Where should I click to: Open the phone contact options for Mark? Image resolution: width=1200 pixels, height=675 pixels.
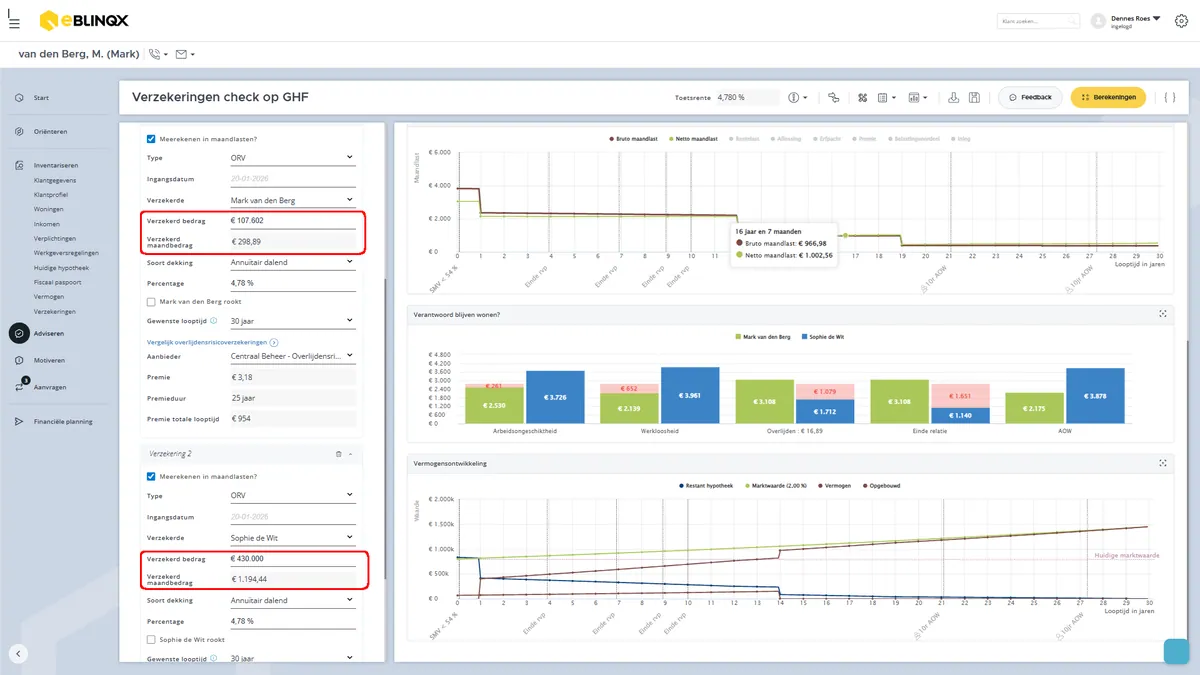pyautogui.click(x=158, y=54)
